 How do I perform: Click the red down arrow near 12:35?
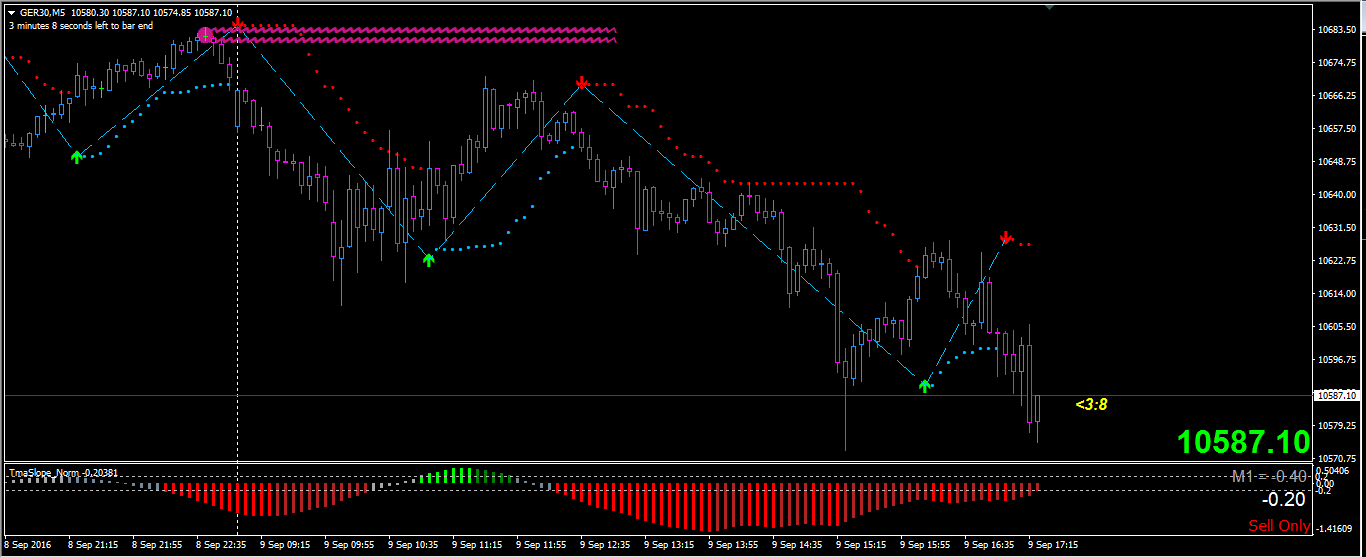click(581, 82)
